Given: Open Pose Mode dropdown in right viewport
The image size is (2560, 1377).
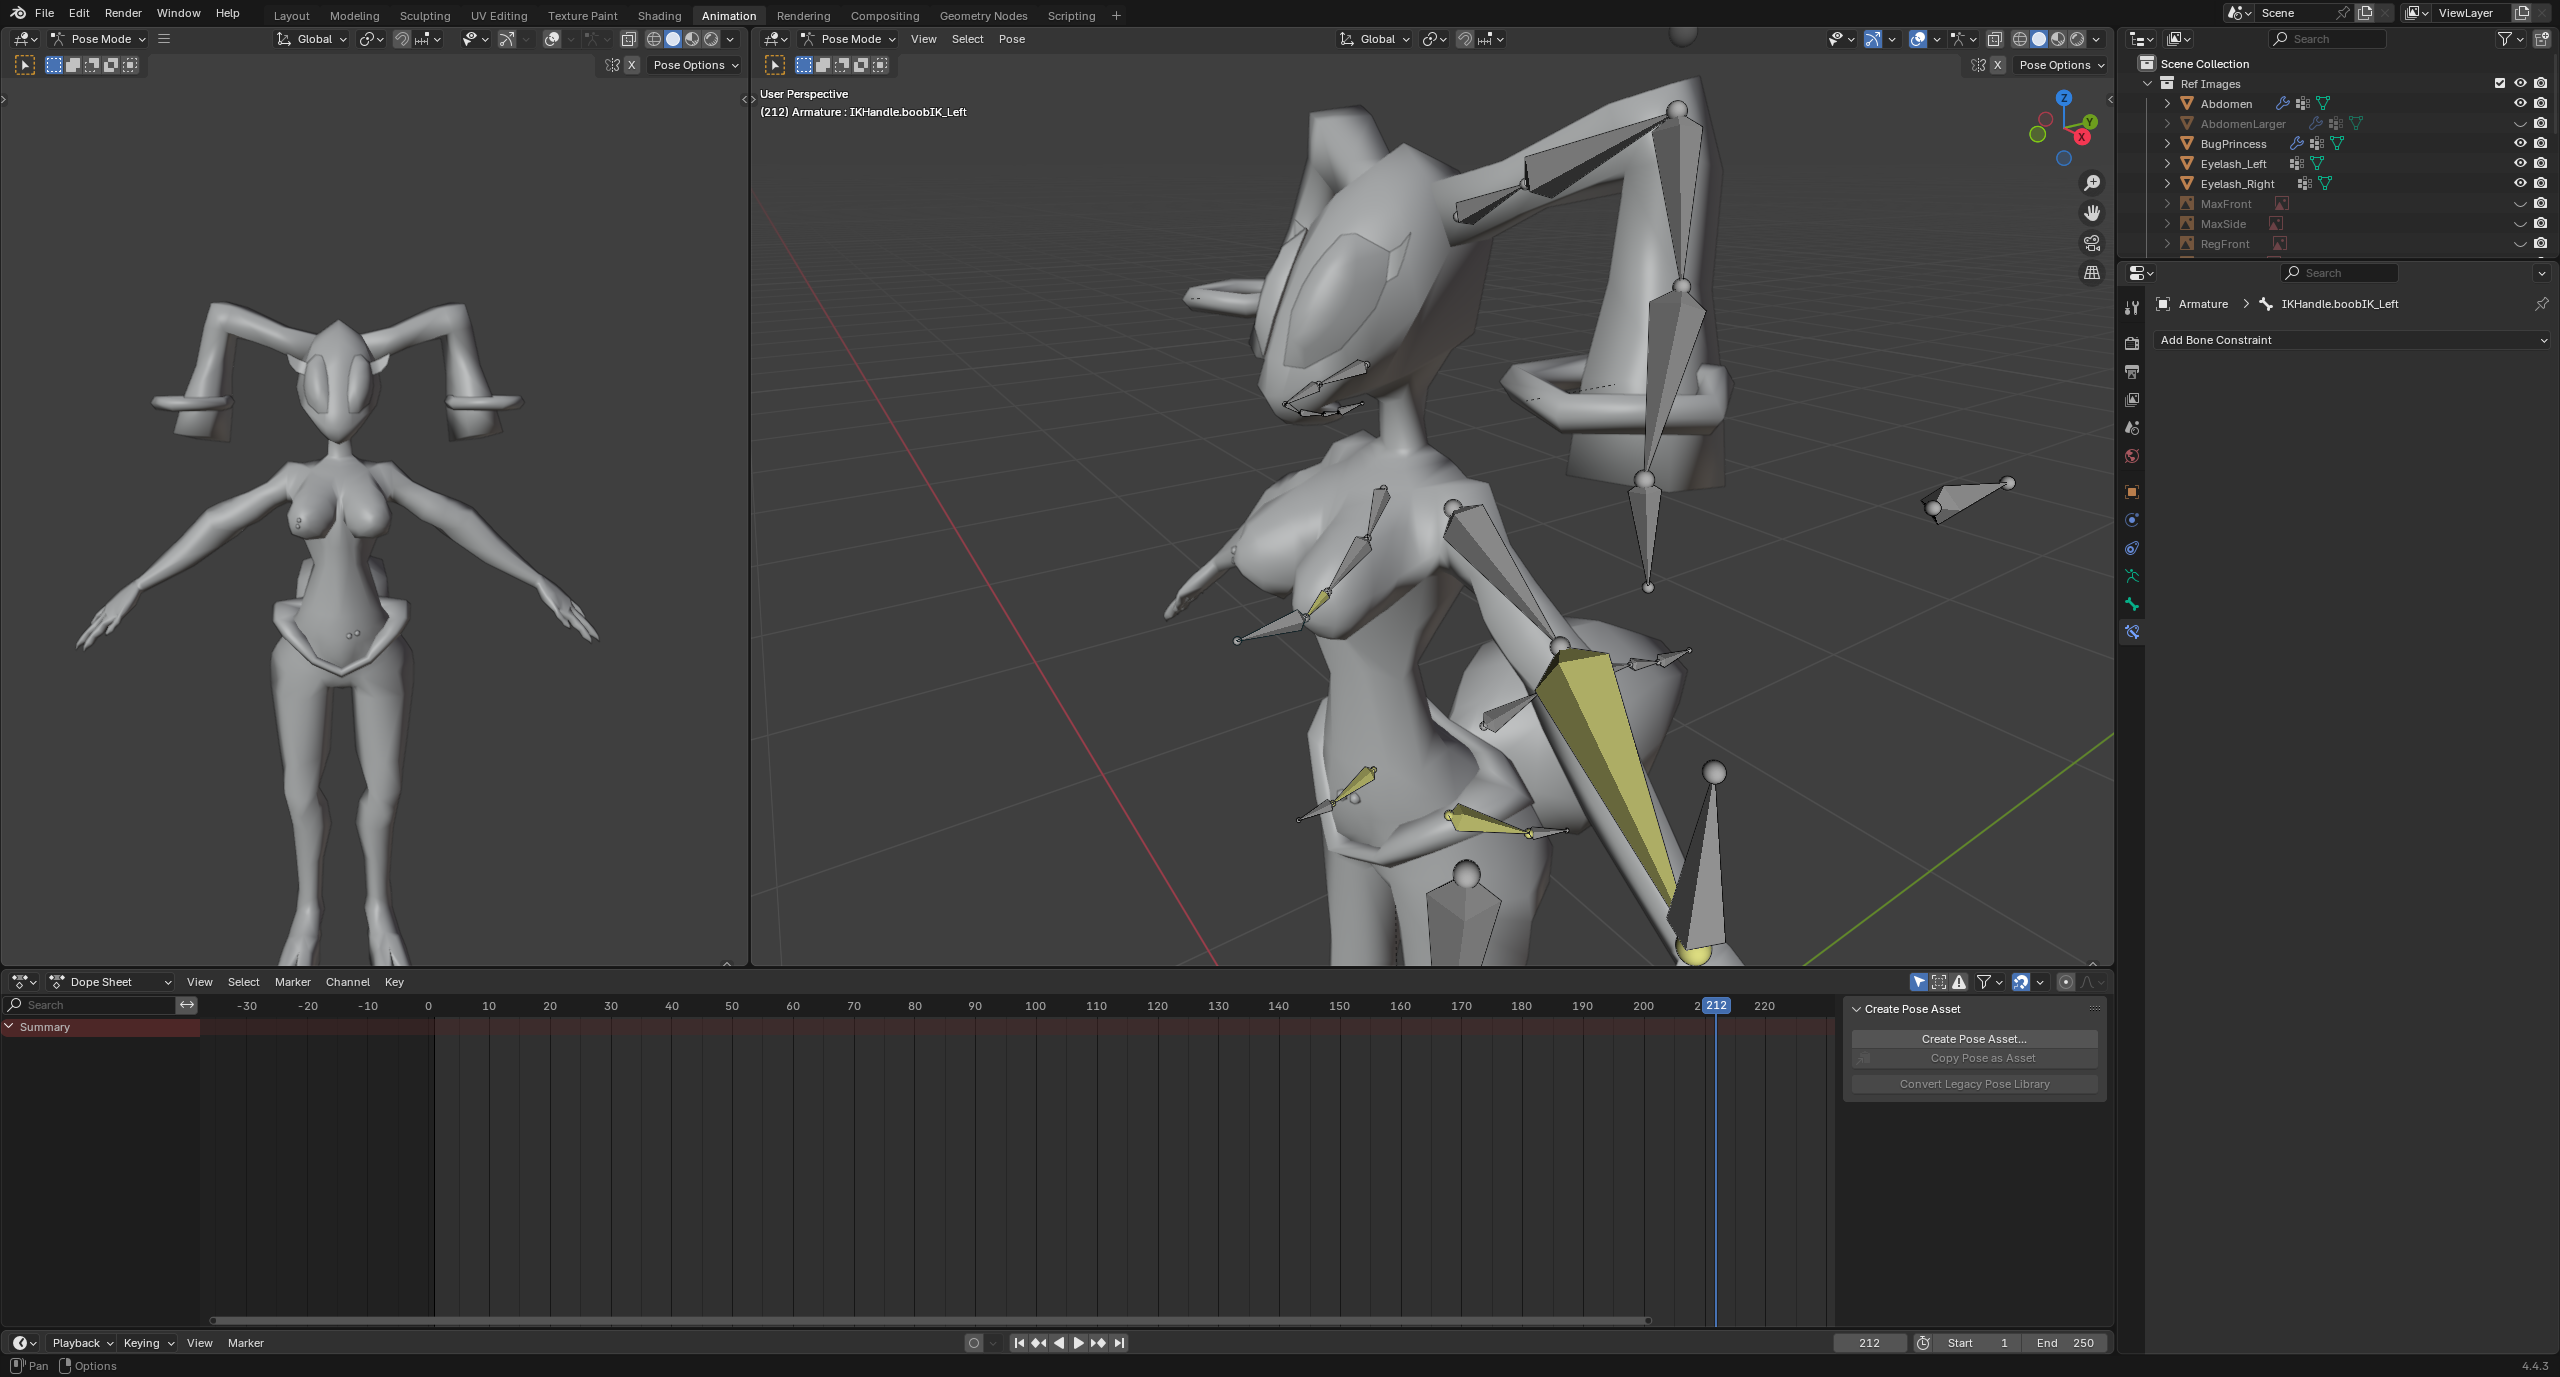Looking at the screenshot, I should [848, 39].
